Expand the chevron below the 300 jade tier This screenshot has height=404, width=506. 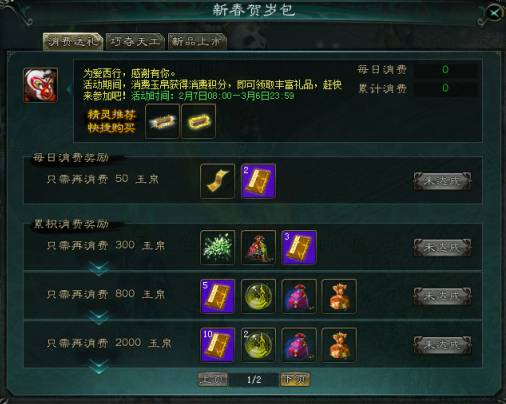click(x=99, y=268)
